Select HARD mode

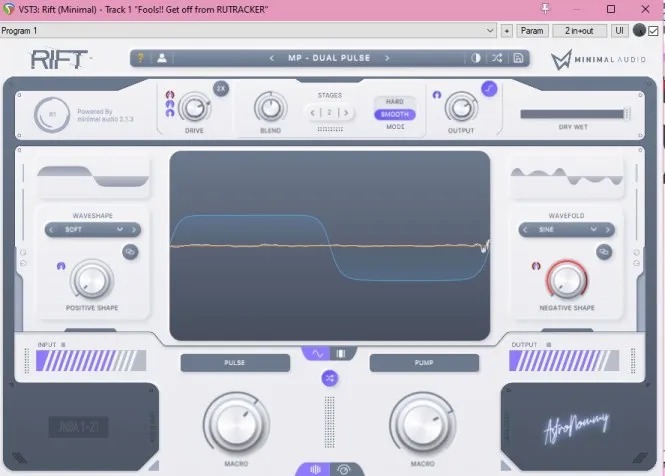(x=394, y=102)
